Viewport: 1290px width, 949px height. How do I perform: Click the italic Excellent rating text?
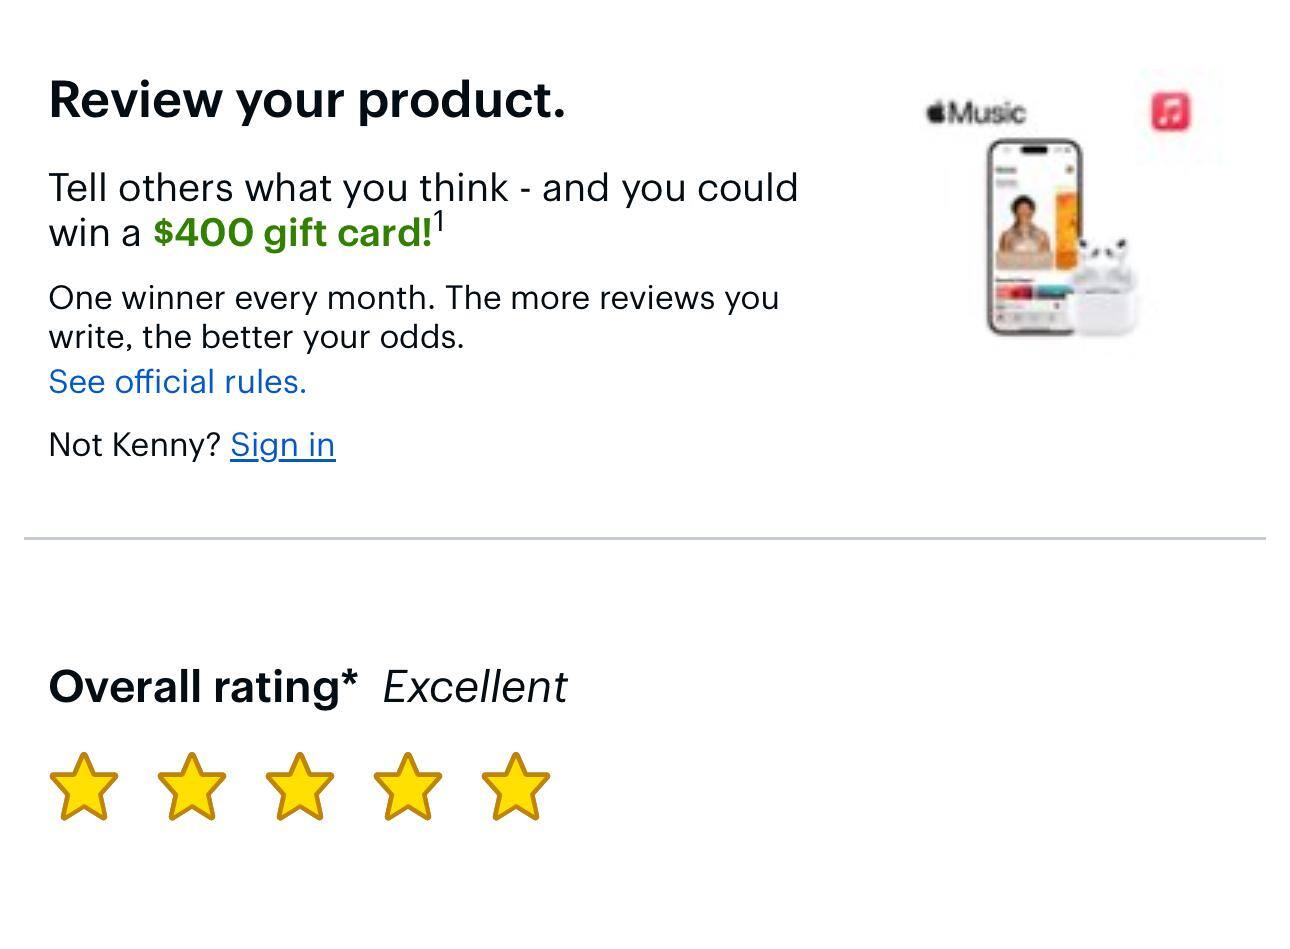(475, 687)
